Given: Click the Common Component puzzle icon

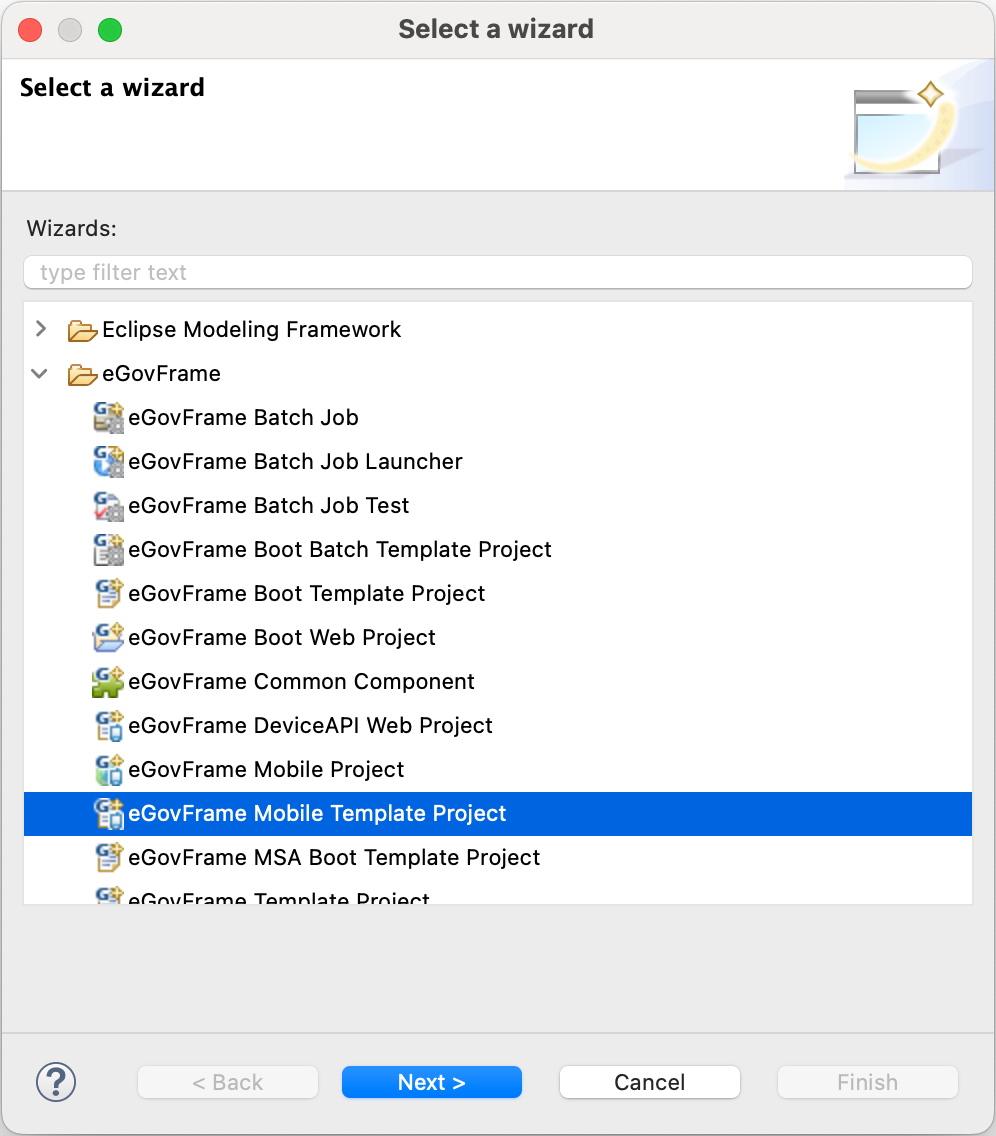Looking at the screenshot, I should coord(108,682).
